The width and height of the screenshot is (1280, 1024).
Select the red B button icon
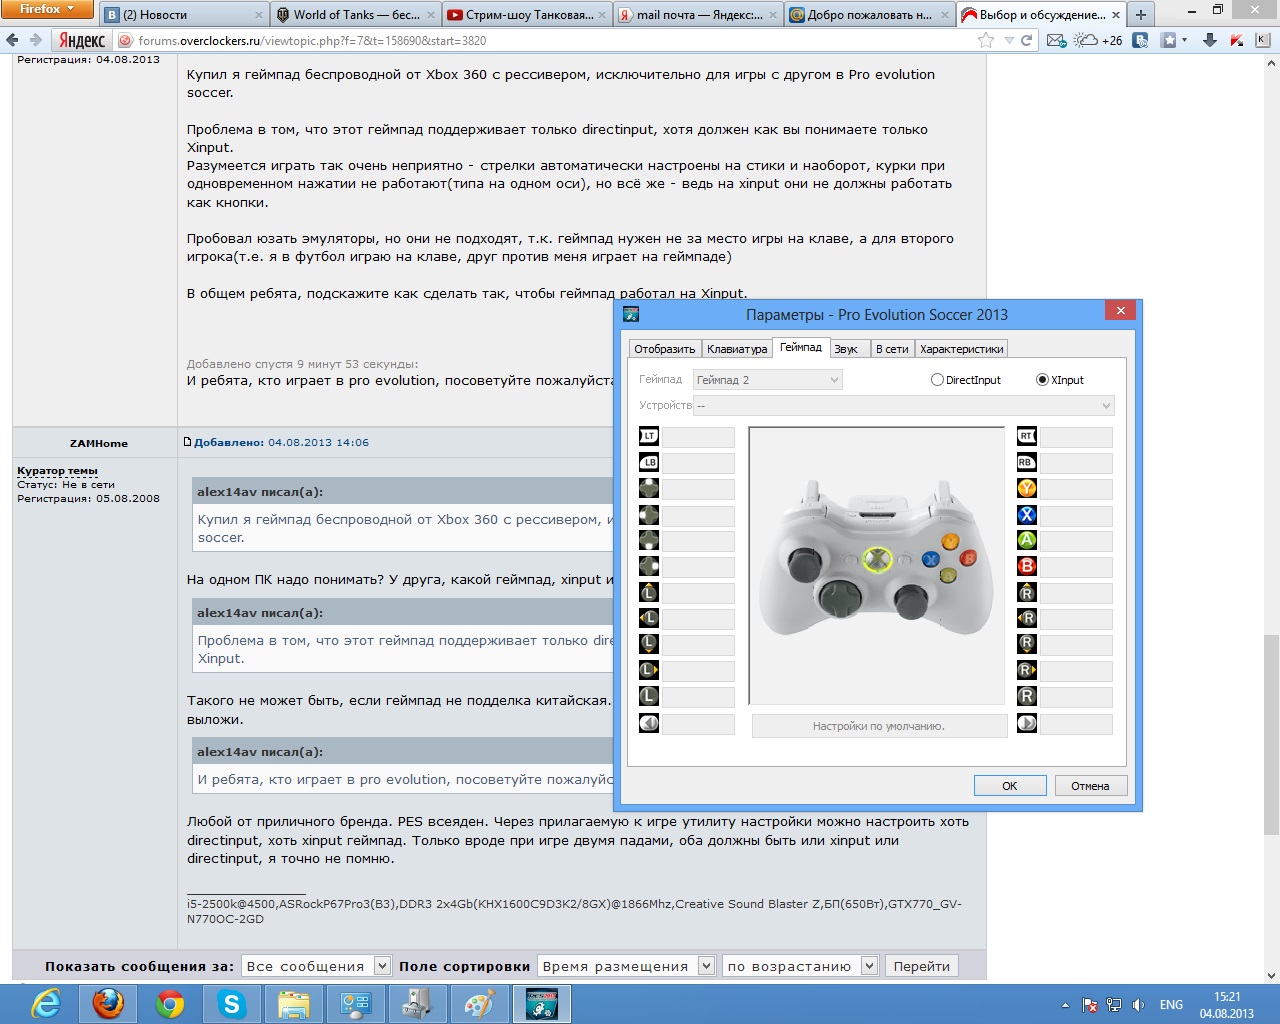point(1026,566)
